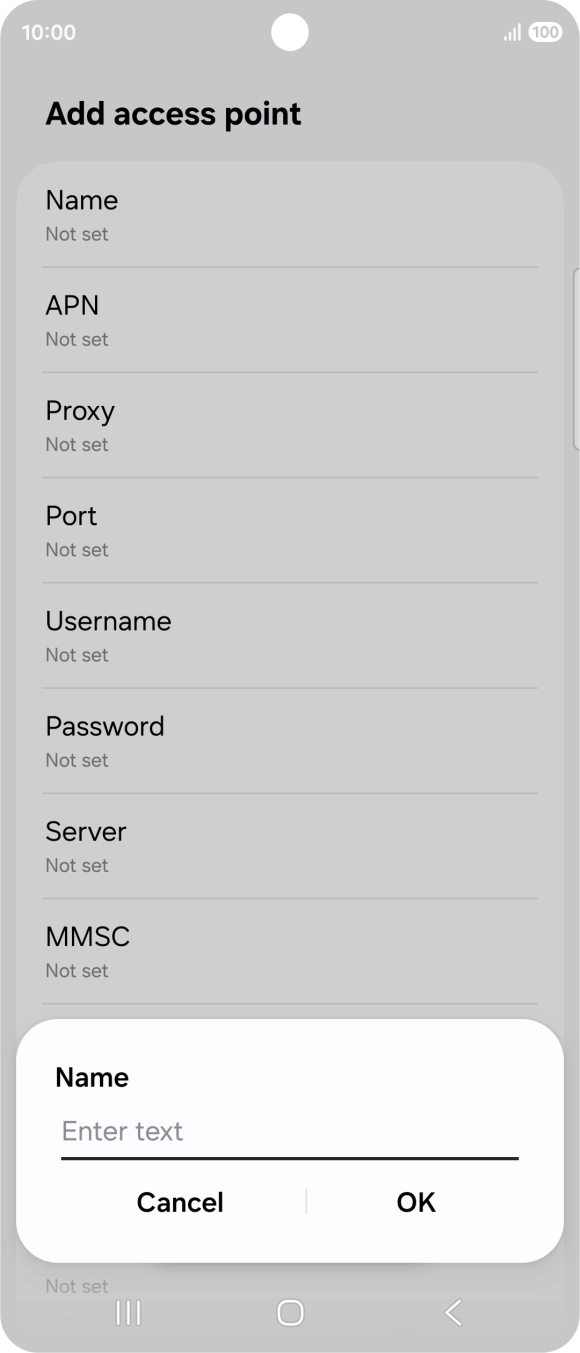Open the APN setting row

(290, 320)
